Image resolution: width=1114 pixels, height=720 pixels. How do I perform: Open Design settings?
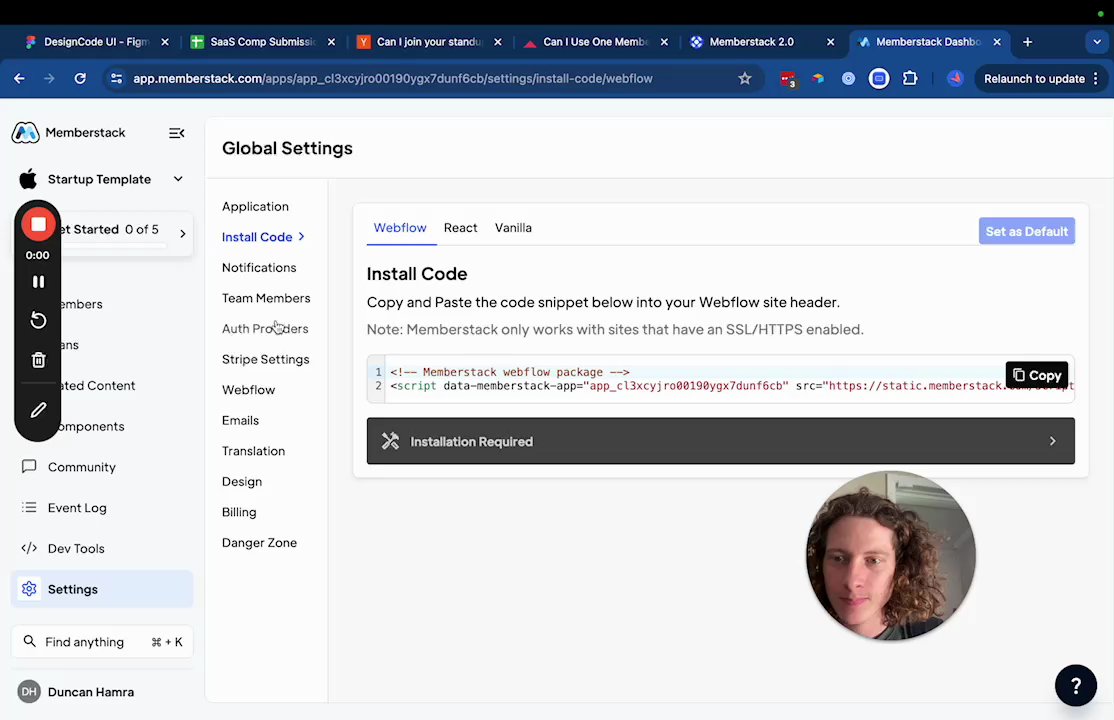click(242, 481)
